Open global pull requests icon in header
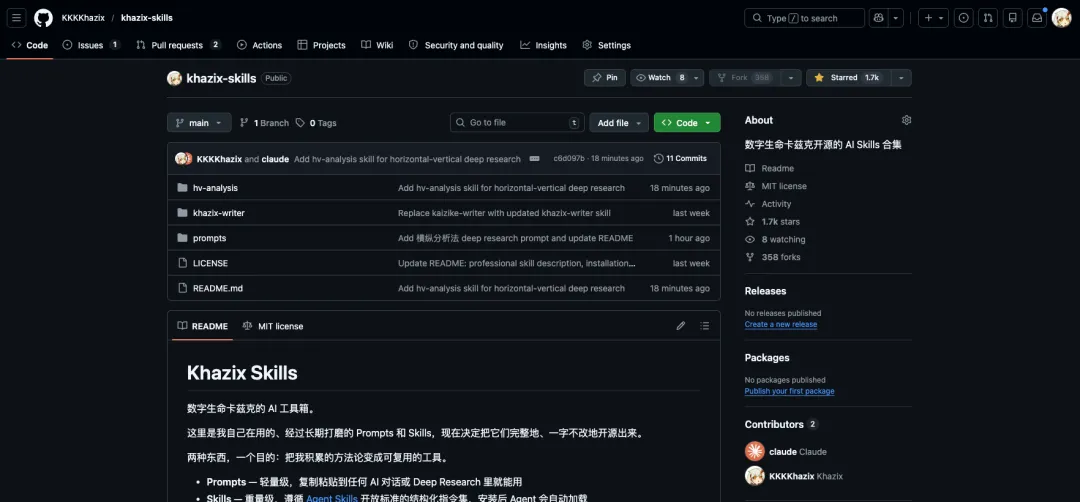This screenshot has height=502, width=1080. [x=988, y=18]
